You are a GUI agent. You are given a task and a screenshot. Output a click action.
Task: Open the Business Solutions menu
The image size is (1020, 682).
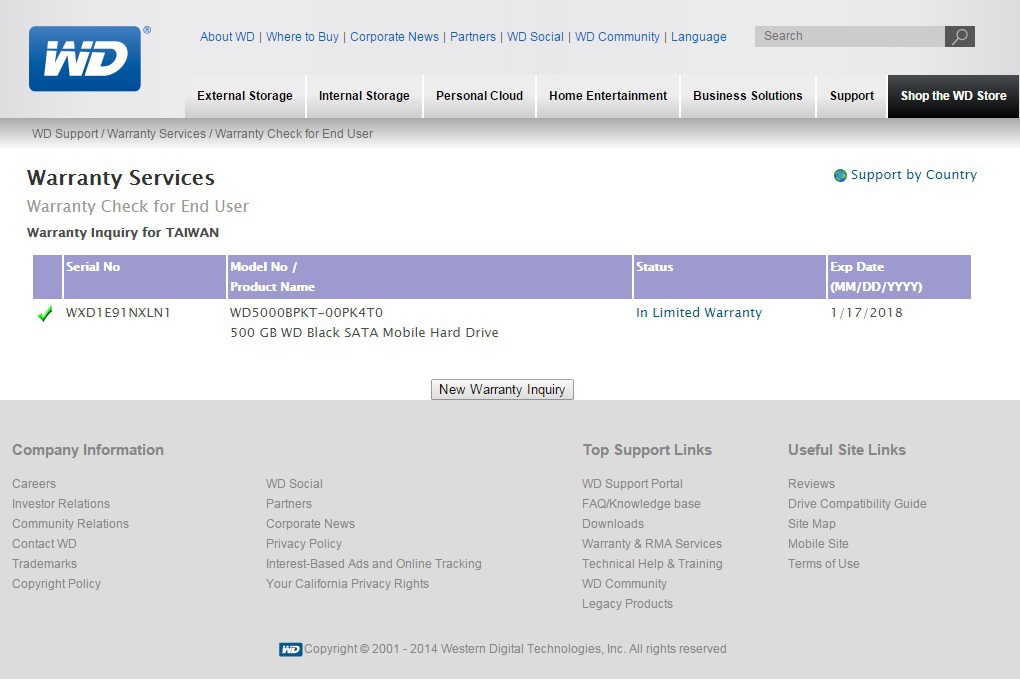tap(747, 96)
